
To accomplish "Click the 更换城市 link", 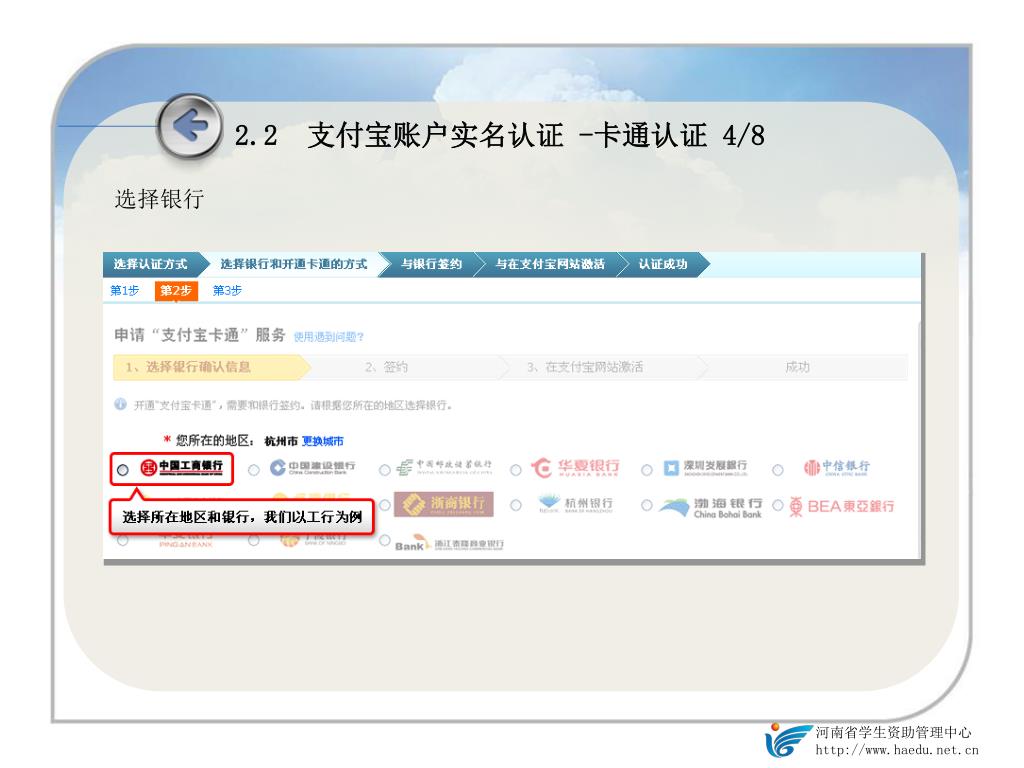I will 323,441.
